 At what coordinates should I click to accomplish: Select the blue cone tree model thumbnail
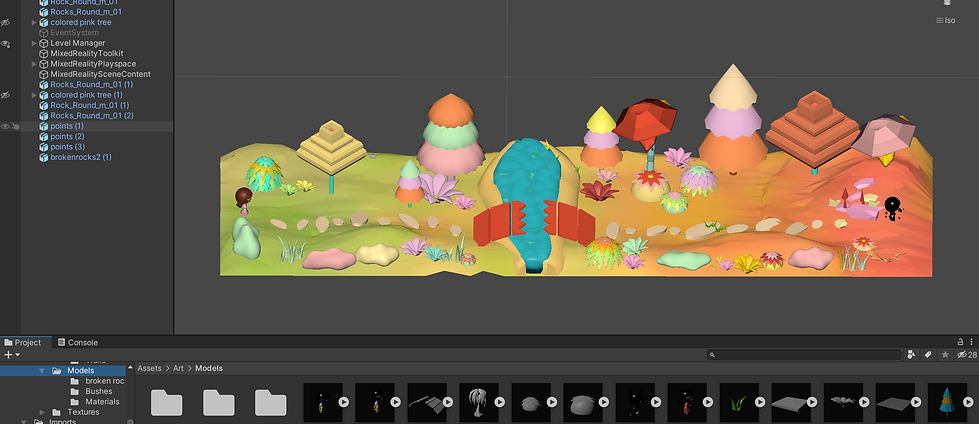coord(947,402)
